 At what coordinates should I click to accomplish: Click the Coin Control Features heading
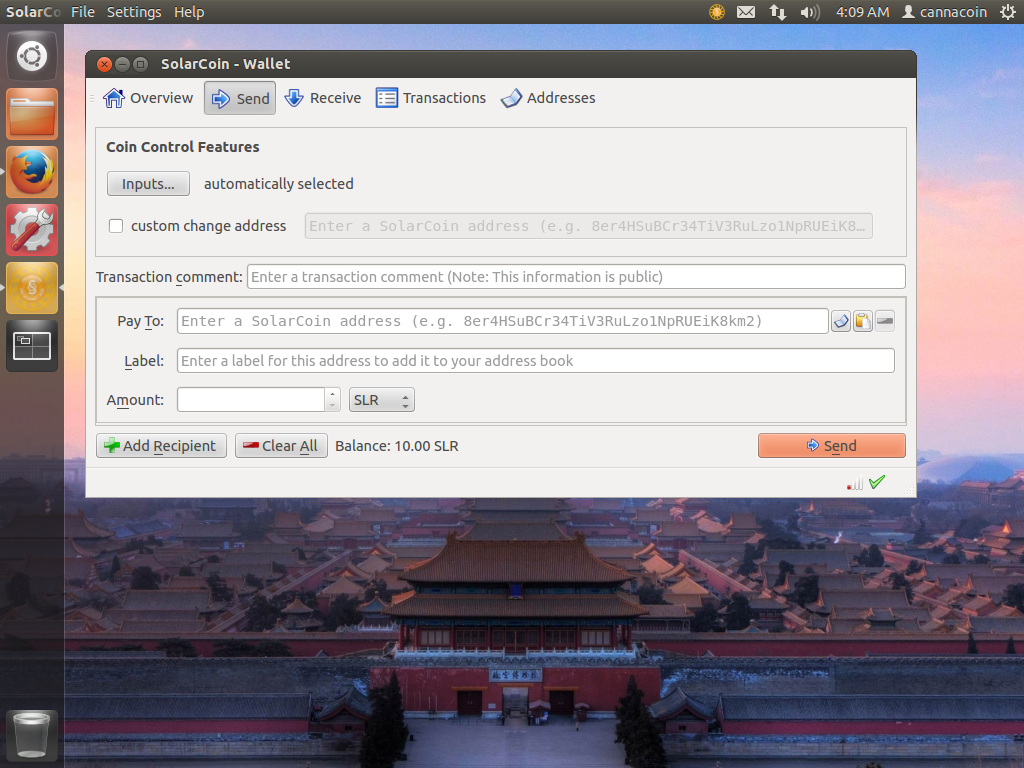click(x=183, y=147)
